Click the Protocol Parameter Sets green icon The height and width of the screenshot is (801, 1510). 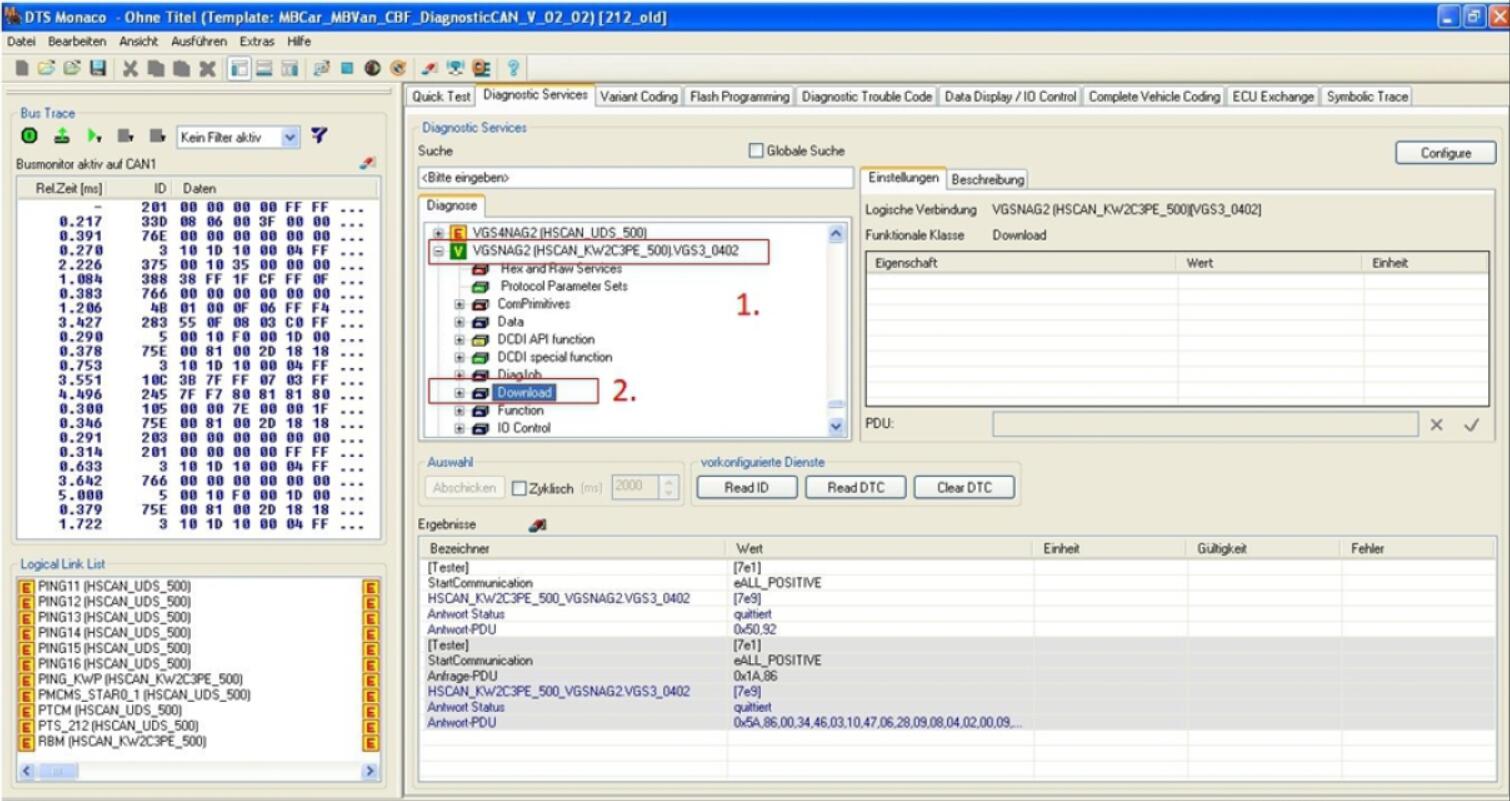(480, 286)
